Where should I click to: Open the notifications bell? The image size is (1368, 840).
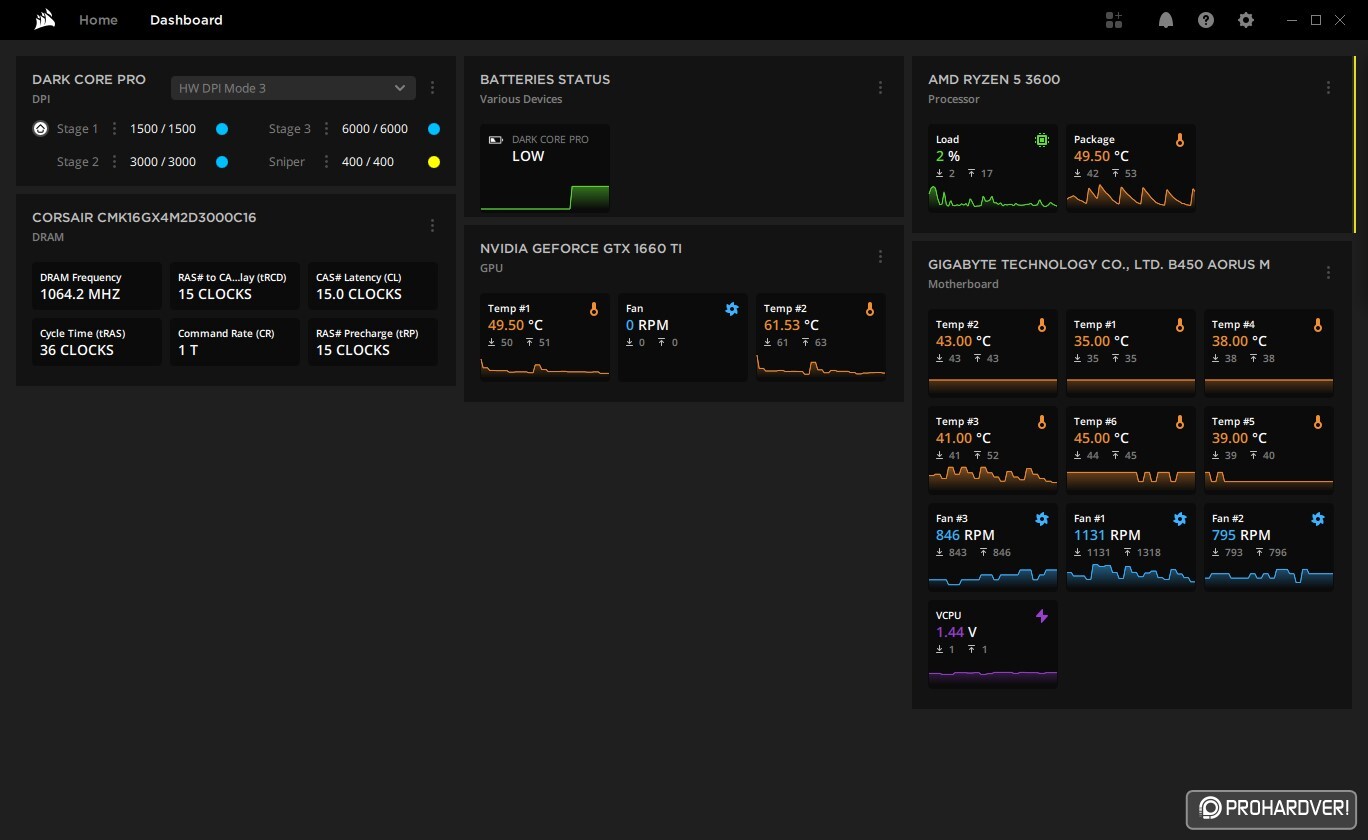(1165, 20)
